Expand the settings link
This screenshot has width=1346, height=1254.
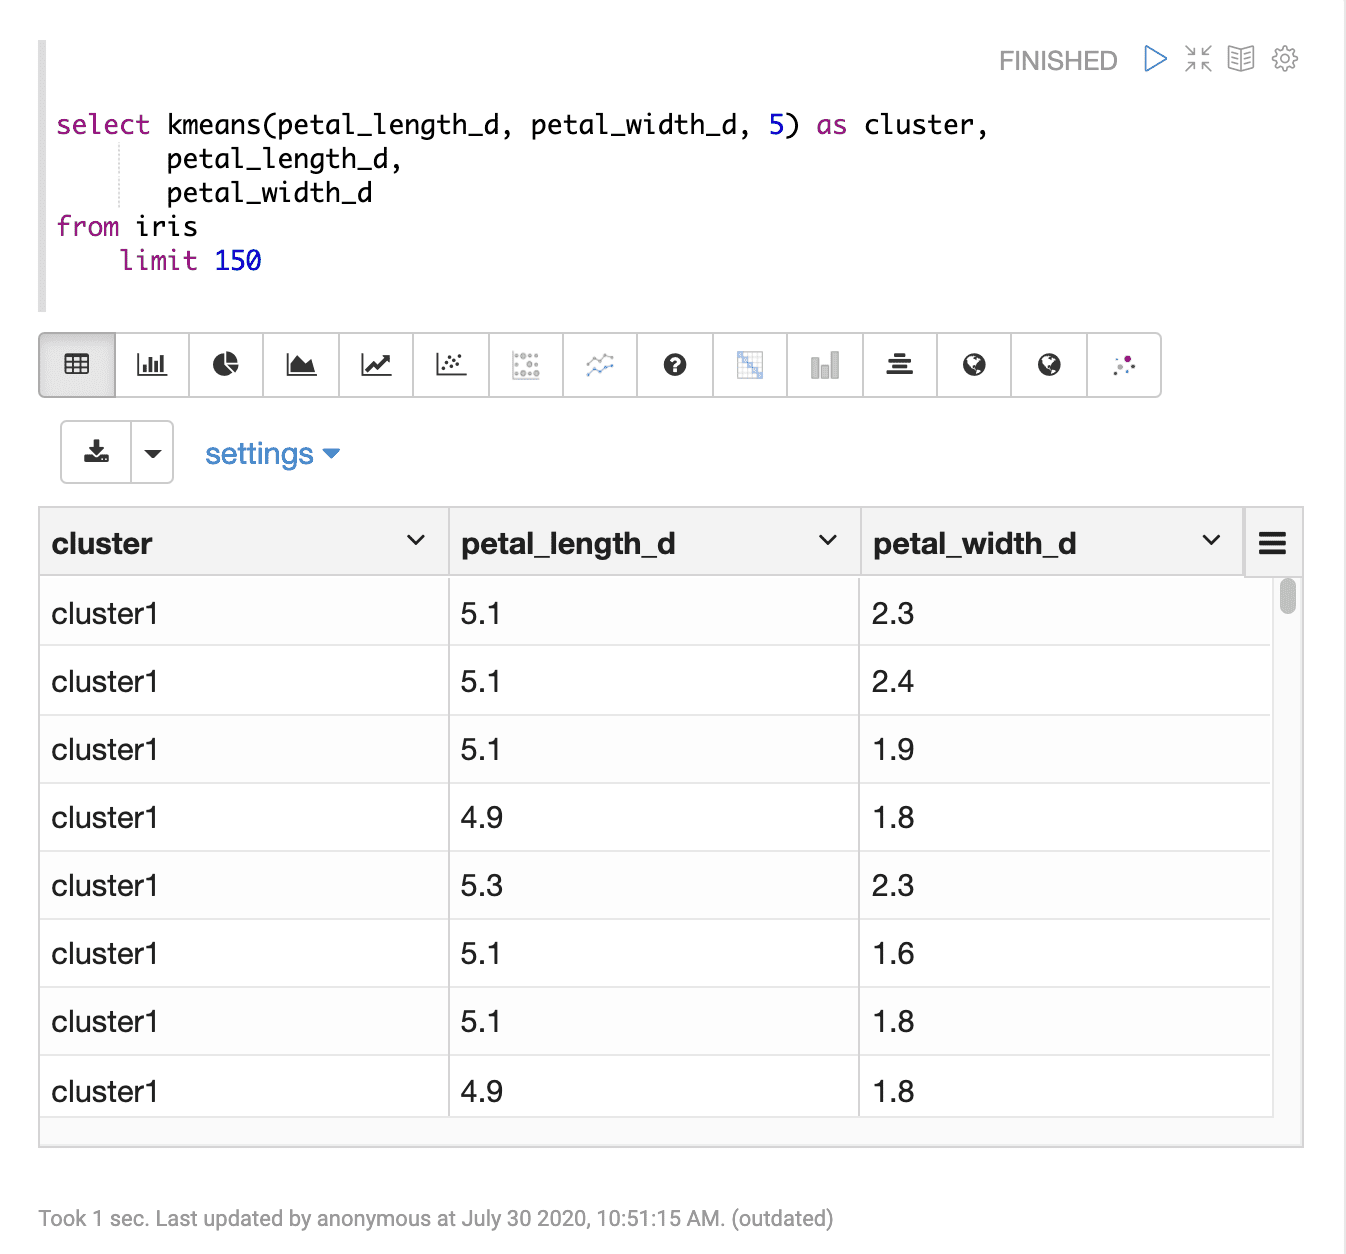pyautogui.click(x=272, y=454)
